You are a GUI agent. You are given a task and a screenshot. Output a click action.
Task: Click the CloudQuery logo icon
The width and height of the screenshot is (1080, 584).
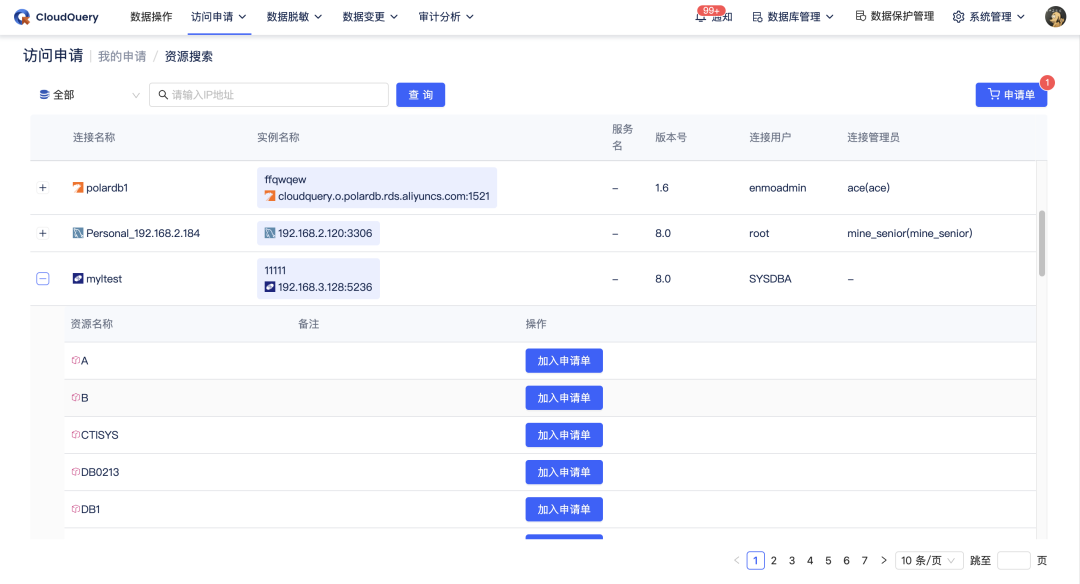(x=22, y=17)
